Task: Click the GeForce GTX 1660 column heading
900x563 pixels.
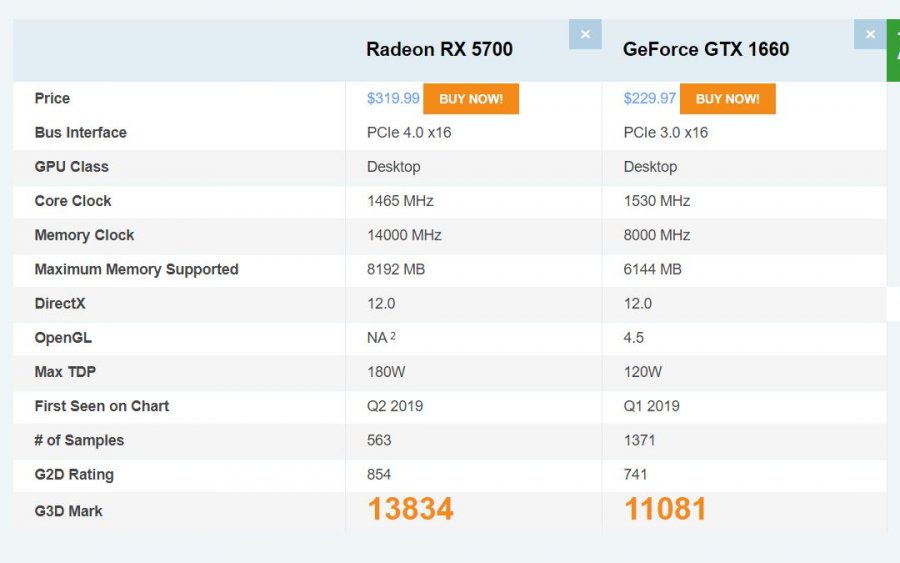Action: coord(706,49)
